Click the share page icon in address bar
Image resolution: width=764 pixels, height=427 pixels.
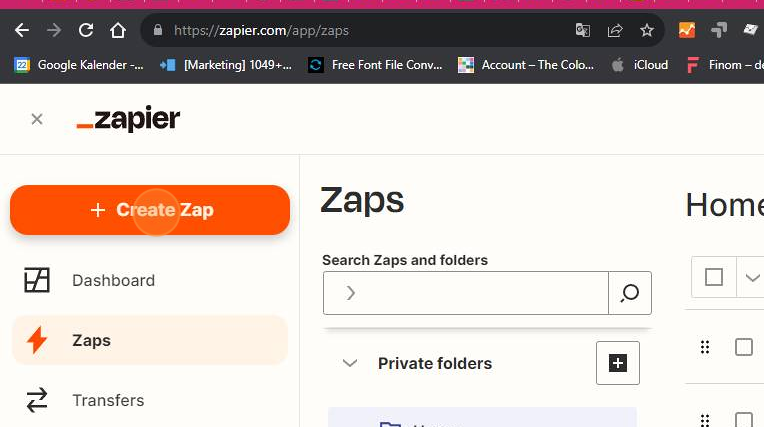click(615, 30)
